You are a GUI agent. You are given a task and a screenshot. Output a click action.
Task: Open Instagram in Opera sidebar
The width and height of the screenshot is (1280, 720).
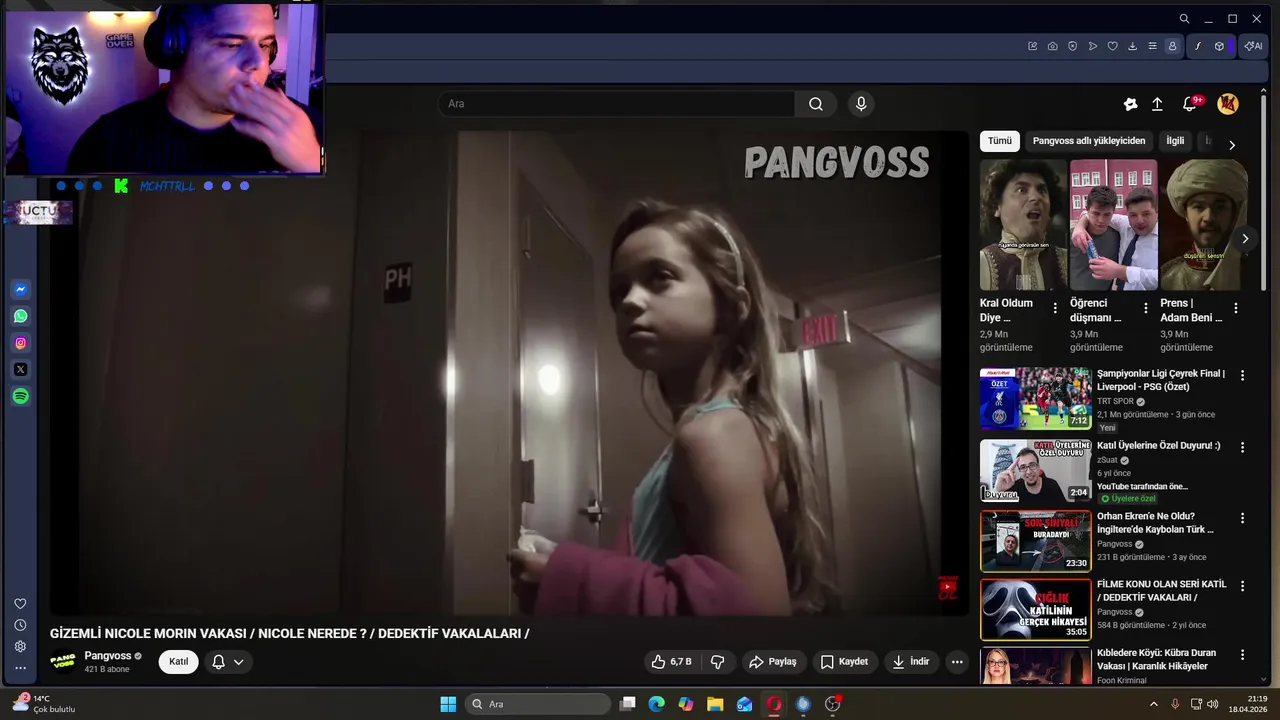20,343
